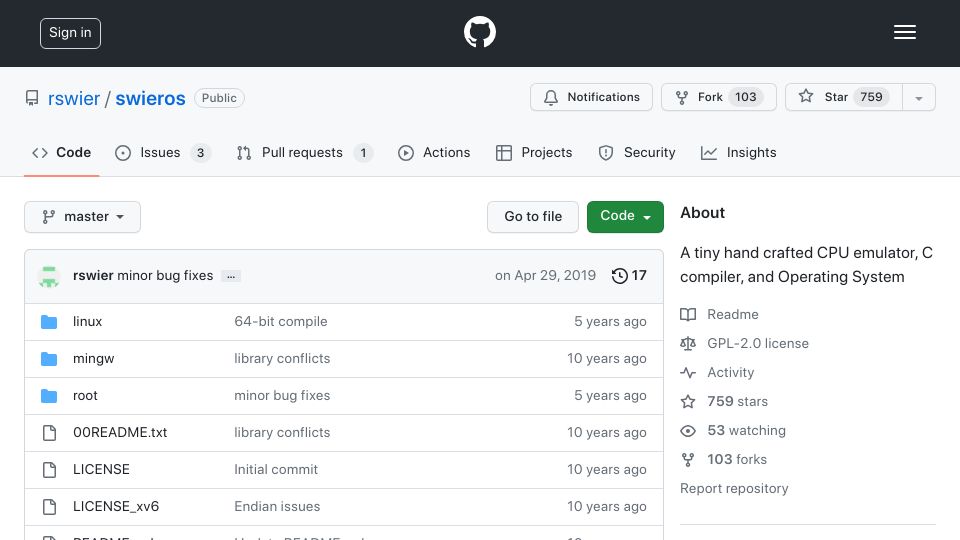
Task: Fork the repository with Fork button
Action: pos(719,97)
